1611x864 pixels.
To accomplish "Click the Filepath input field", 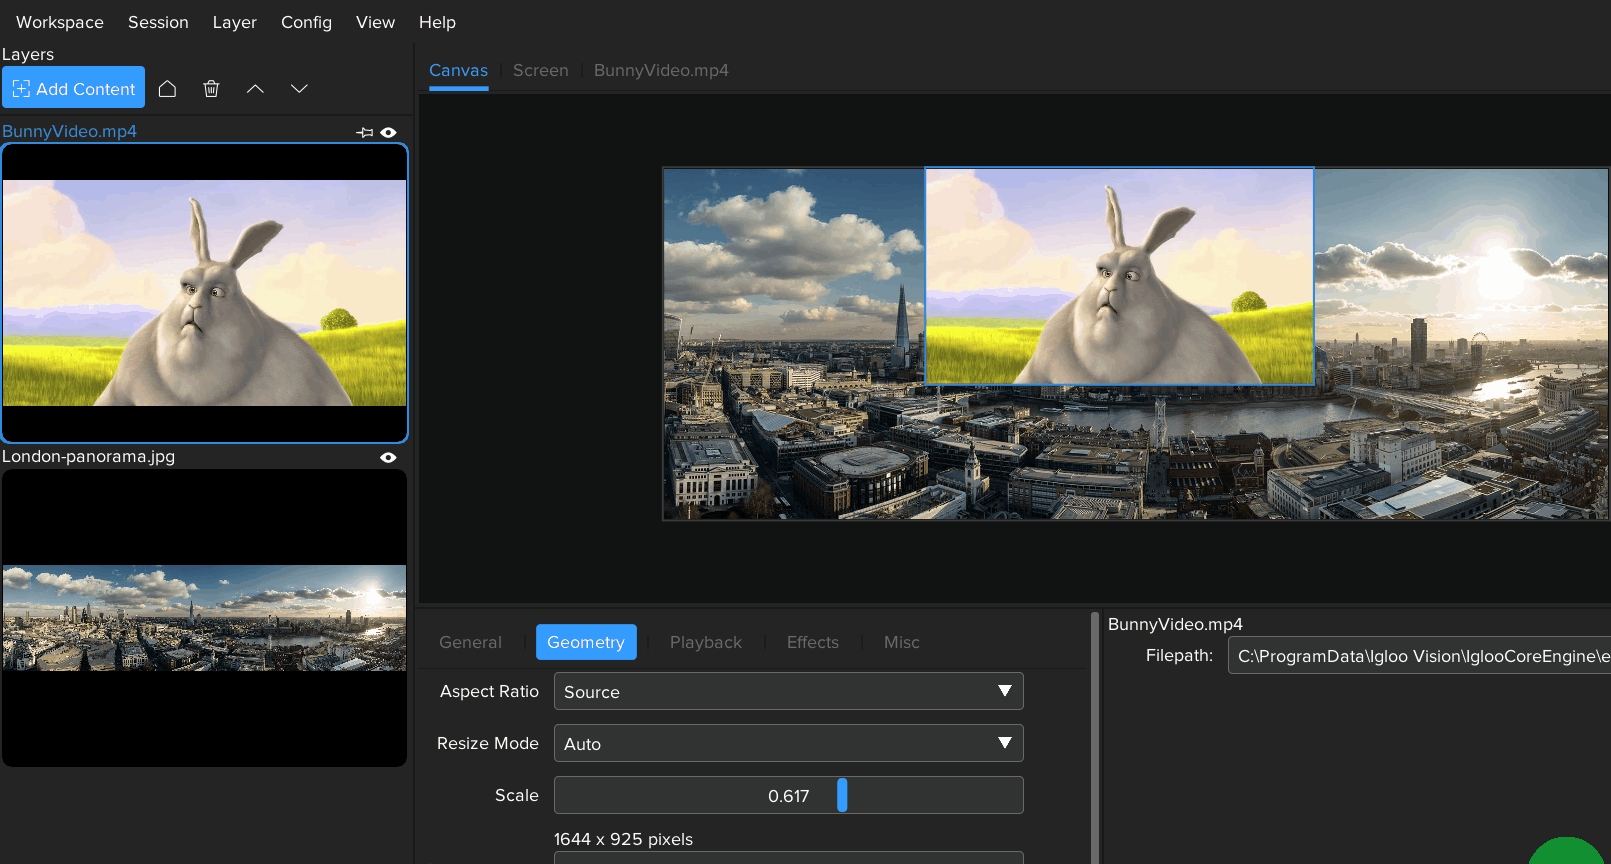I will click(1420, 656).
